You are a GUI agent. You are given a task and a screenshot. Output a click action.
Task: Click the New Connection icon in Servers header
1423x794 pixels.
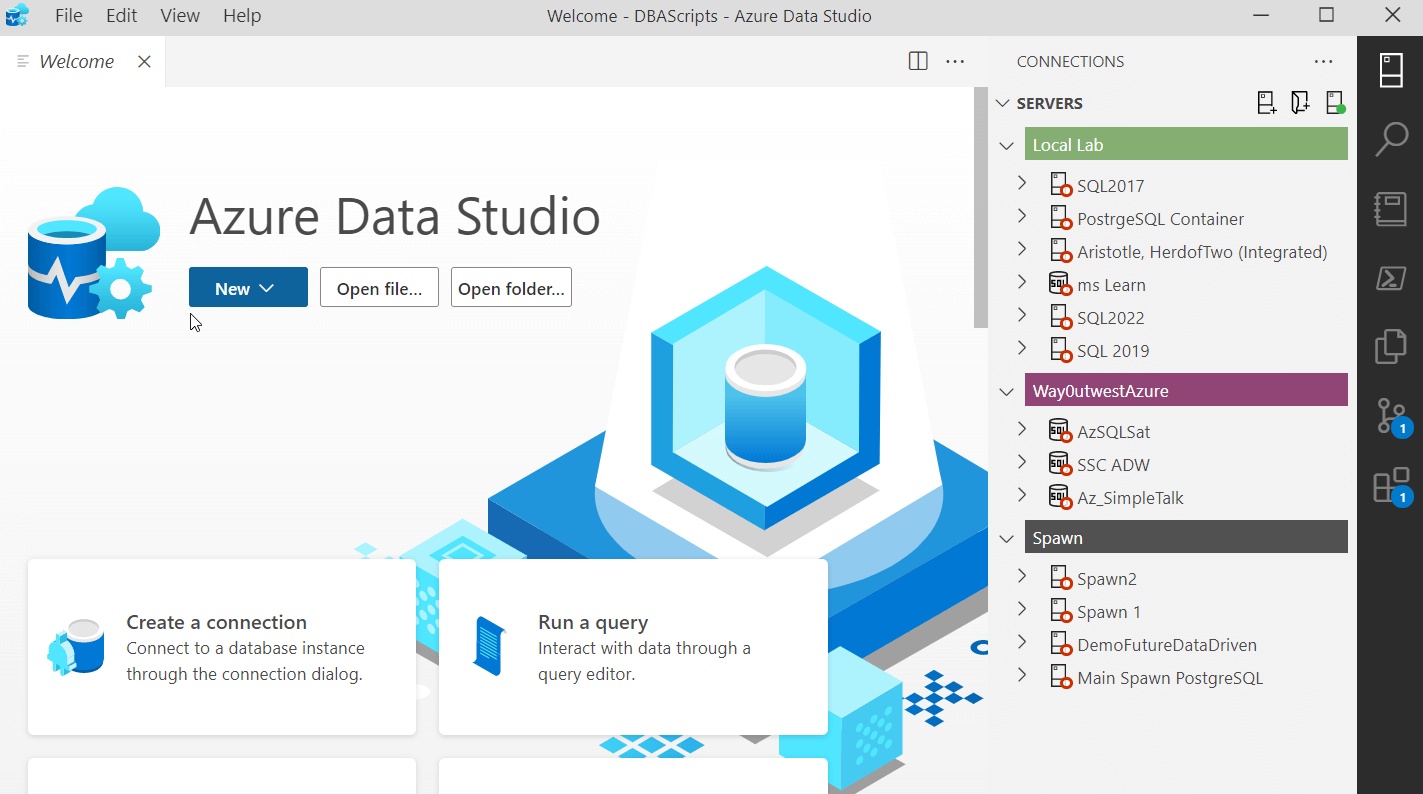[1267, 103]
